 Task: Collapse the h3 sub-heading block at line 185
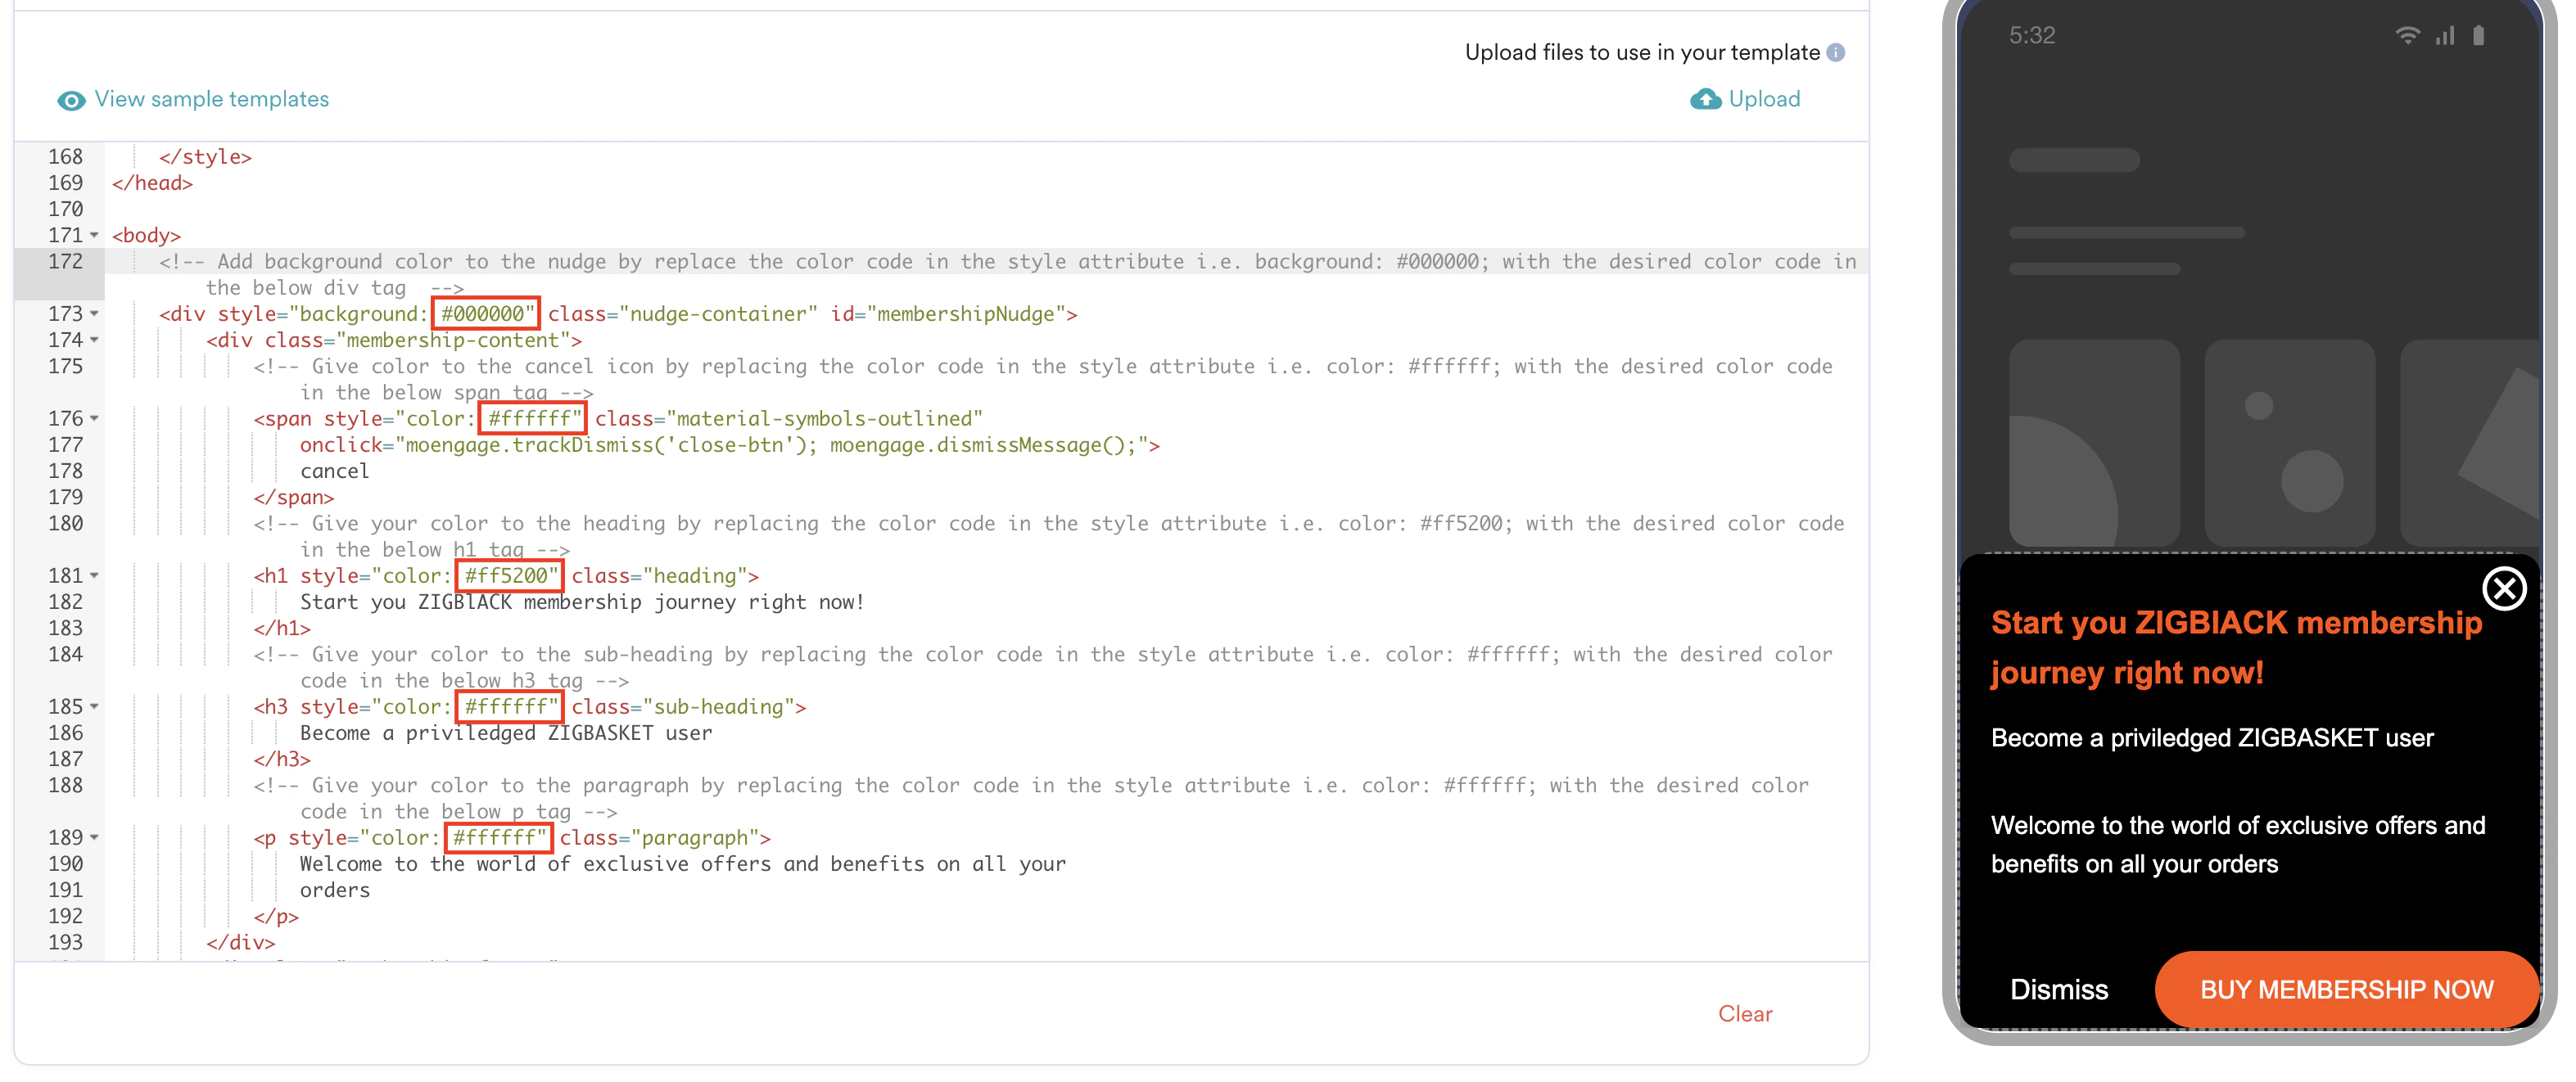[95, 707]
